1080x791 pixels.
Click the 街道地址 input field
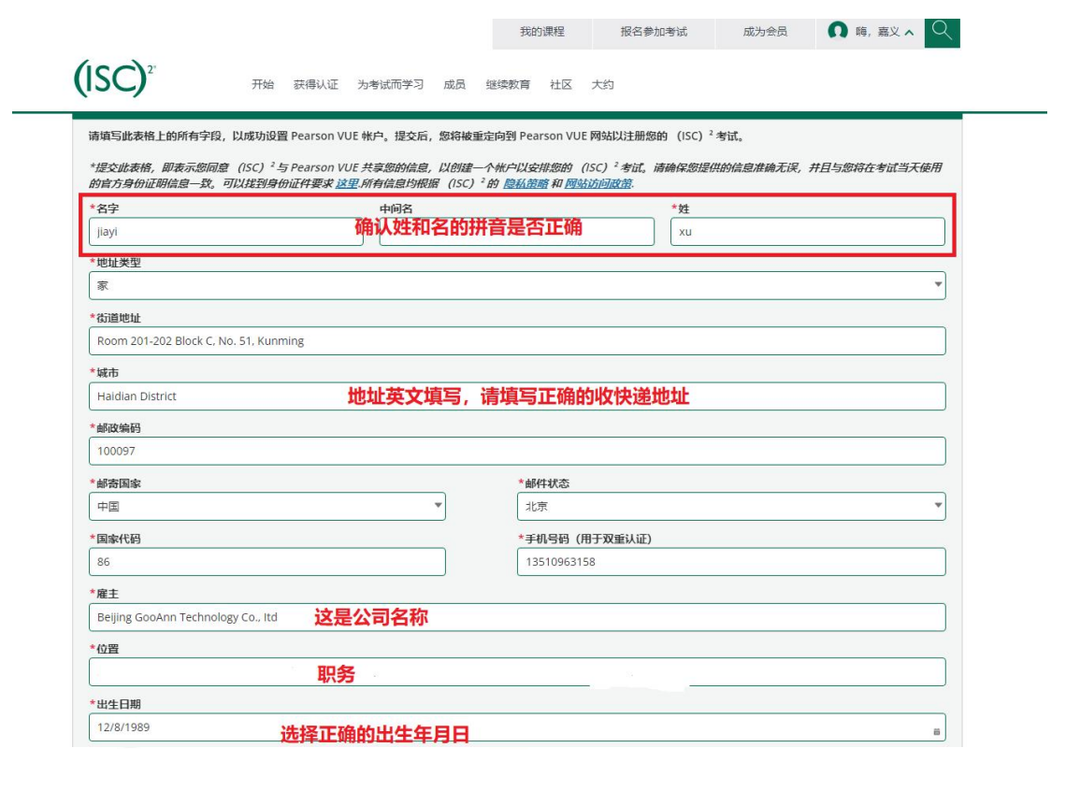pos(517,341)
